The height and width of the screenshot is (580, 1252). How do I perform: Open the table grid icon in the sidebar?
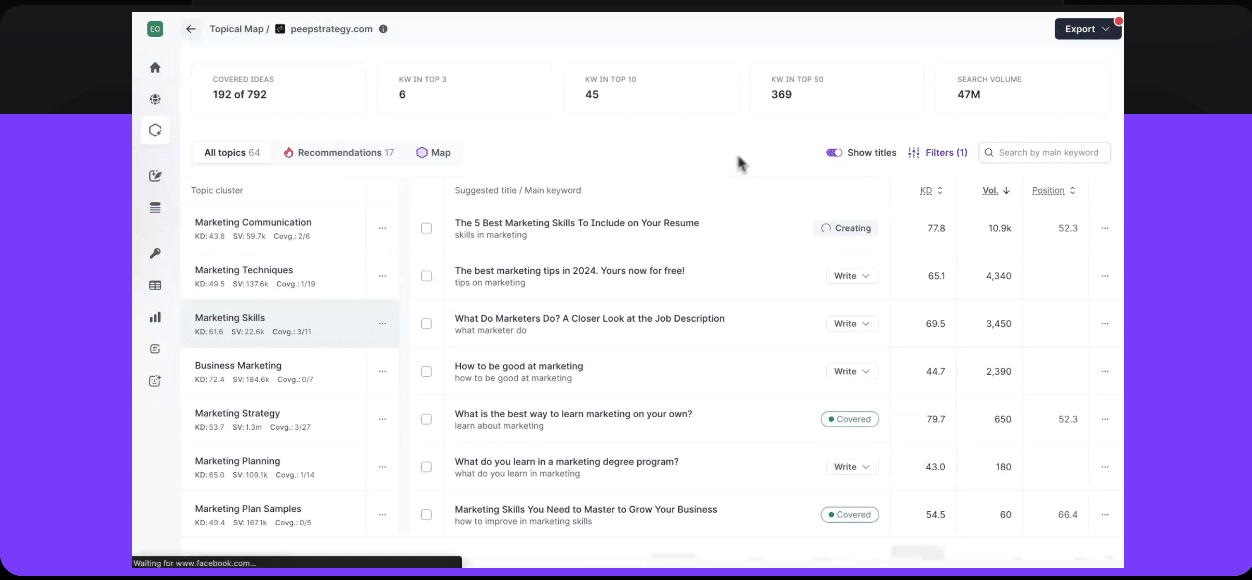pos(155,285)
